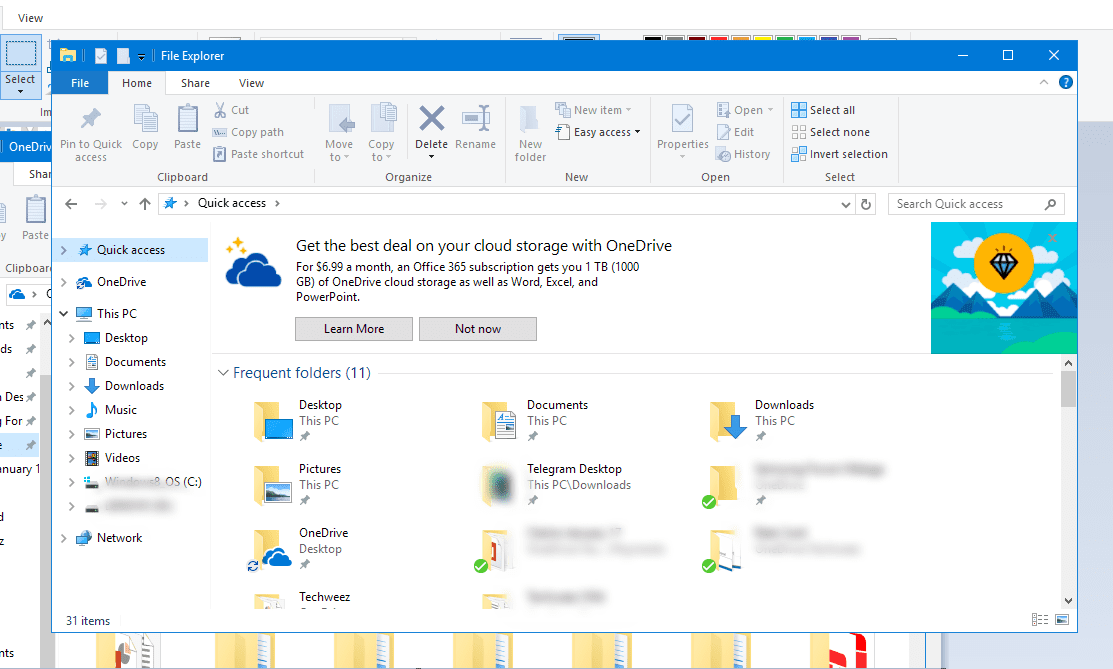1113x669 pixels.
Task: Click Select none
Action: [x=830, y=132]
